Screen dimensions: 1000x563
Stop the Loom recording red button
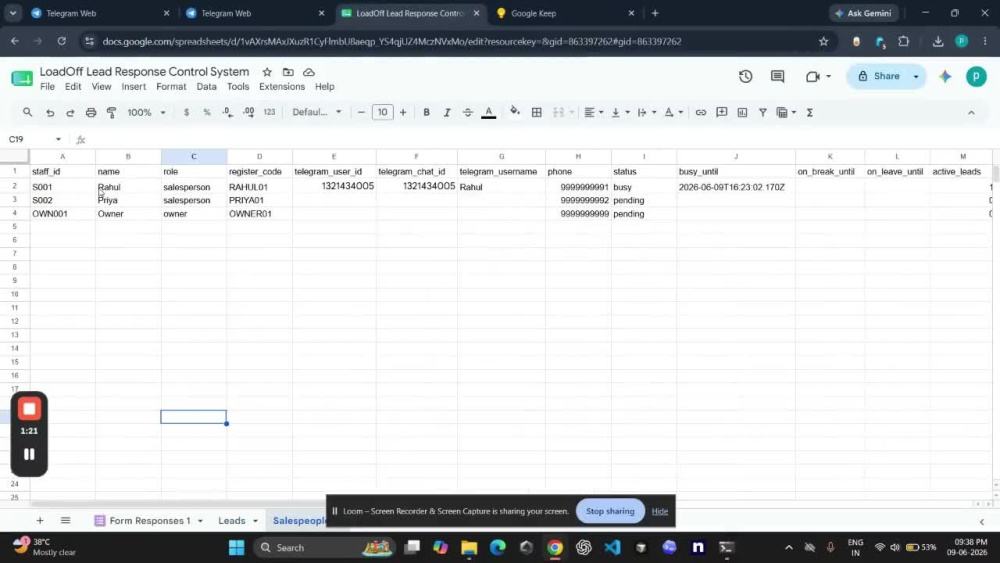click(x=29, y=409)
